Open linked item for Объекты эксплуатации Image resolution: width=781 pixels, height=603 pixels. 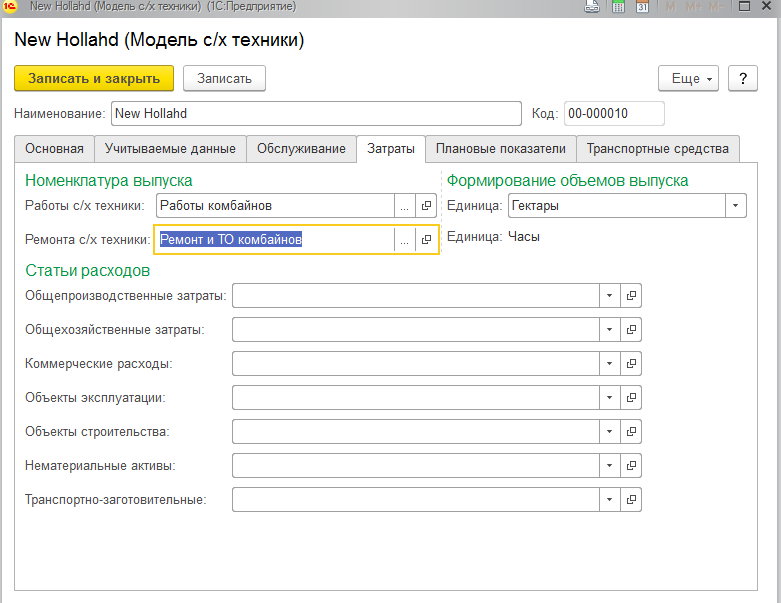coord(631,397)
